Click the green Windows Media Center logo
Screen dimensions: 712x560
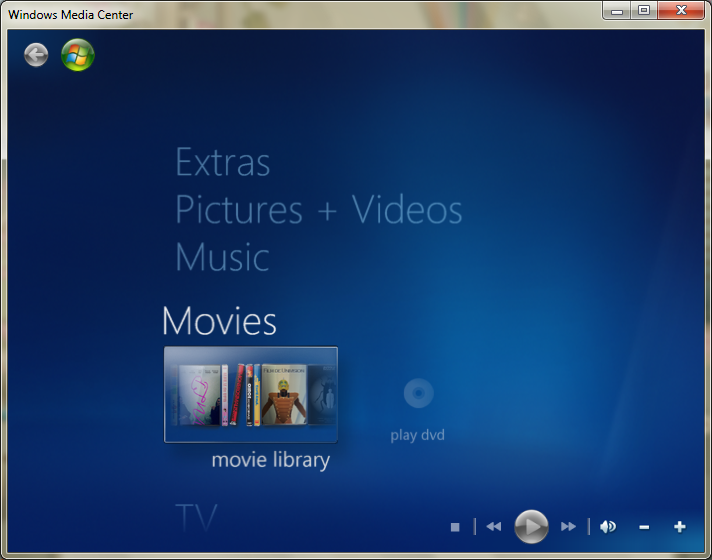pos(78,55)
